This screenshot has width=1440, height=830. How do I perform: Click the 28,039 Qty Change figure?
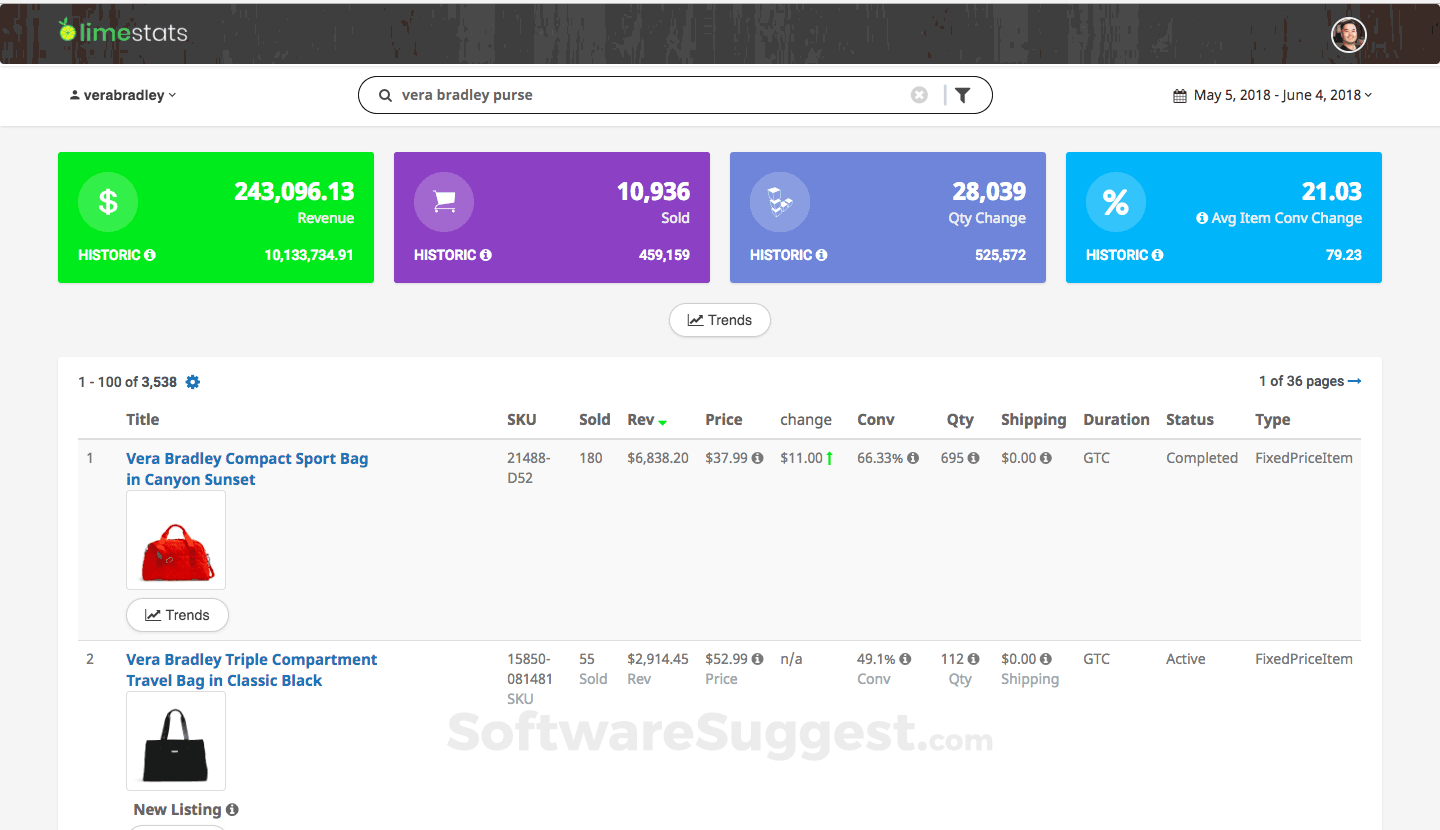click(989, 191)
